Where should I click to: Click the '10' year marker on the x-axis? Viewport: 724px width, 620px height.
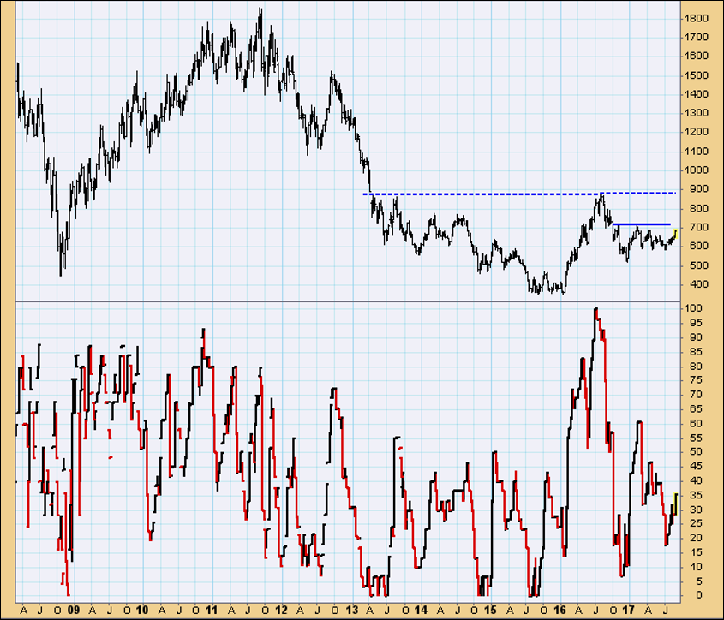pos(142,609)
